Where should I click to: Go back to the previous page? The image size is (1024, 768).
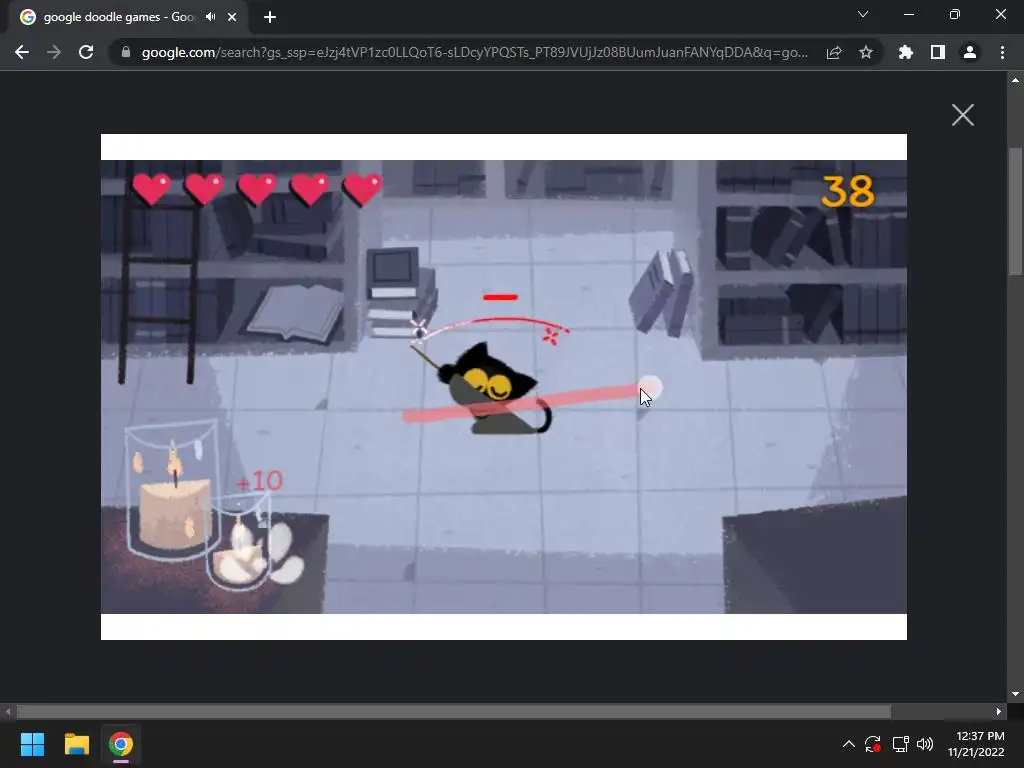22,52
